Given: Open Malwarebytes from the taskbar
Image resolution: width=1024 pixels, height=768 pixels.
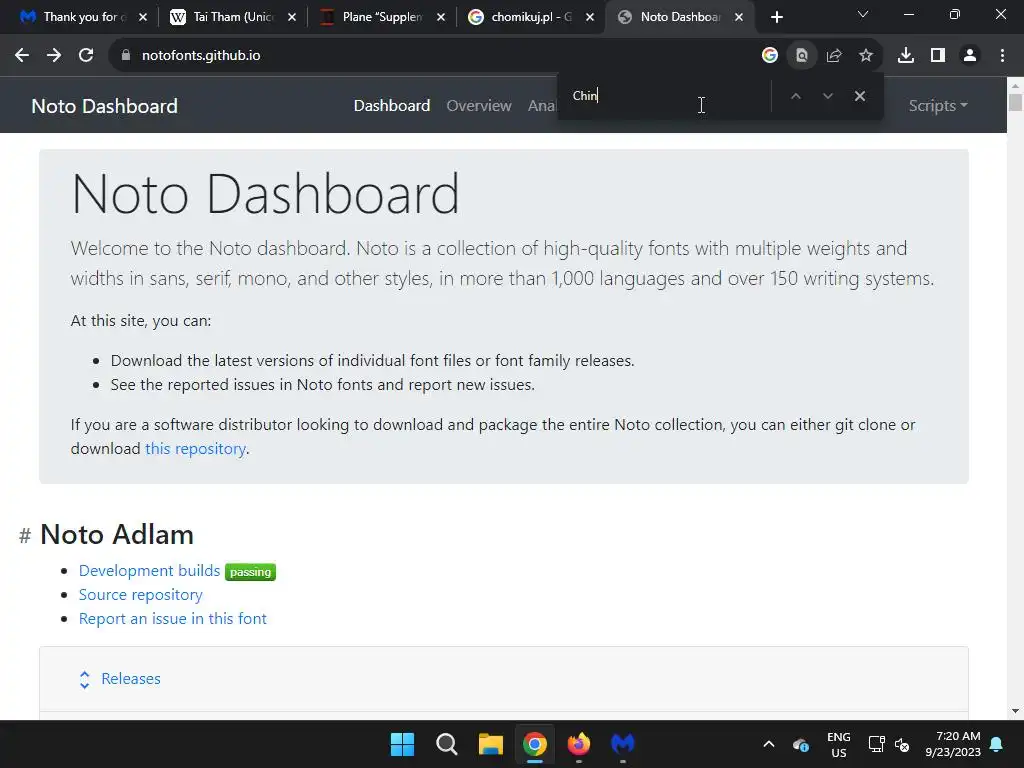Looking at the screenshot, I should [x=623, y=744].
